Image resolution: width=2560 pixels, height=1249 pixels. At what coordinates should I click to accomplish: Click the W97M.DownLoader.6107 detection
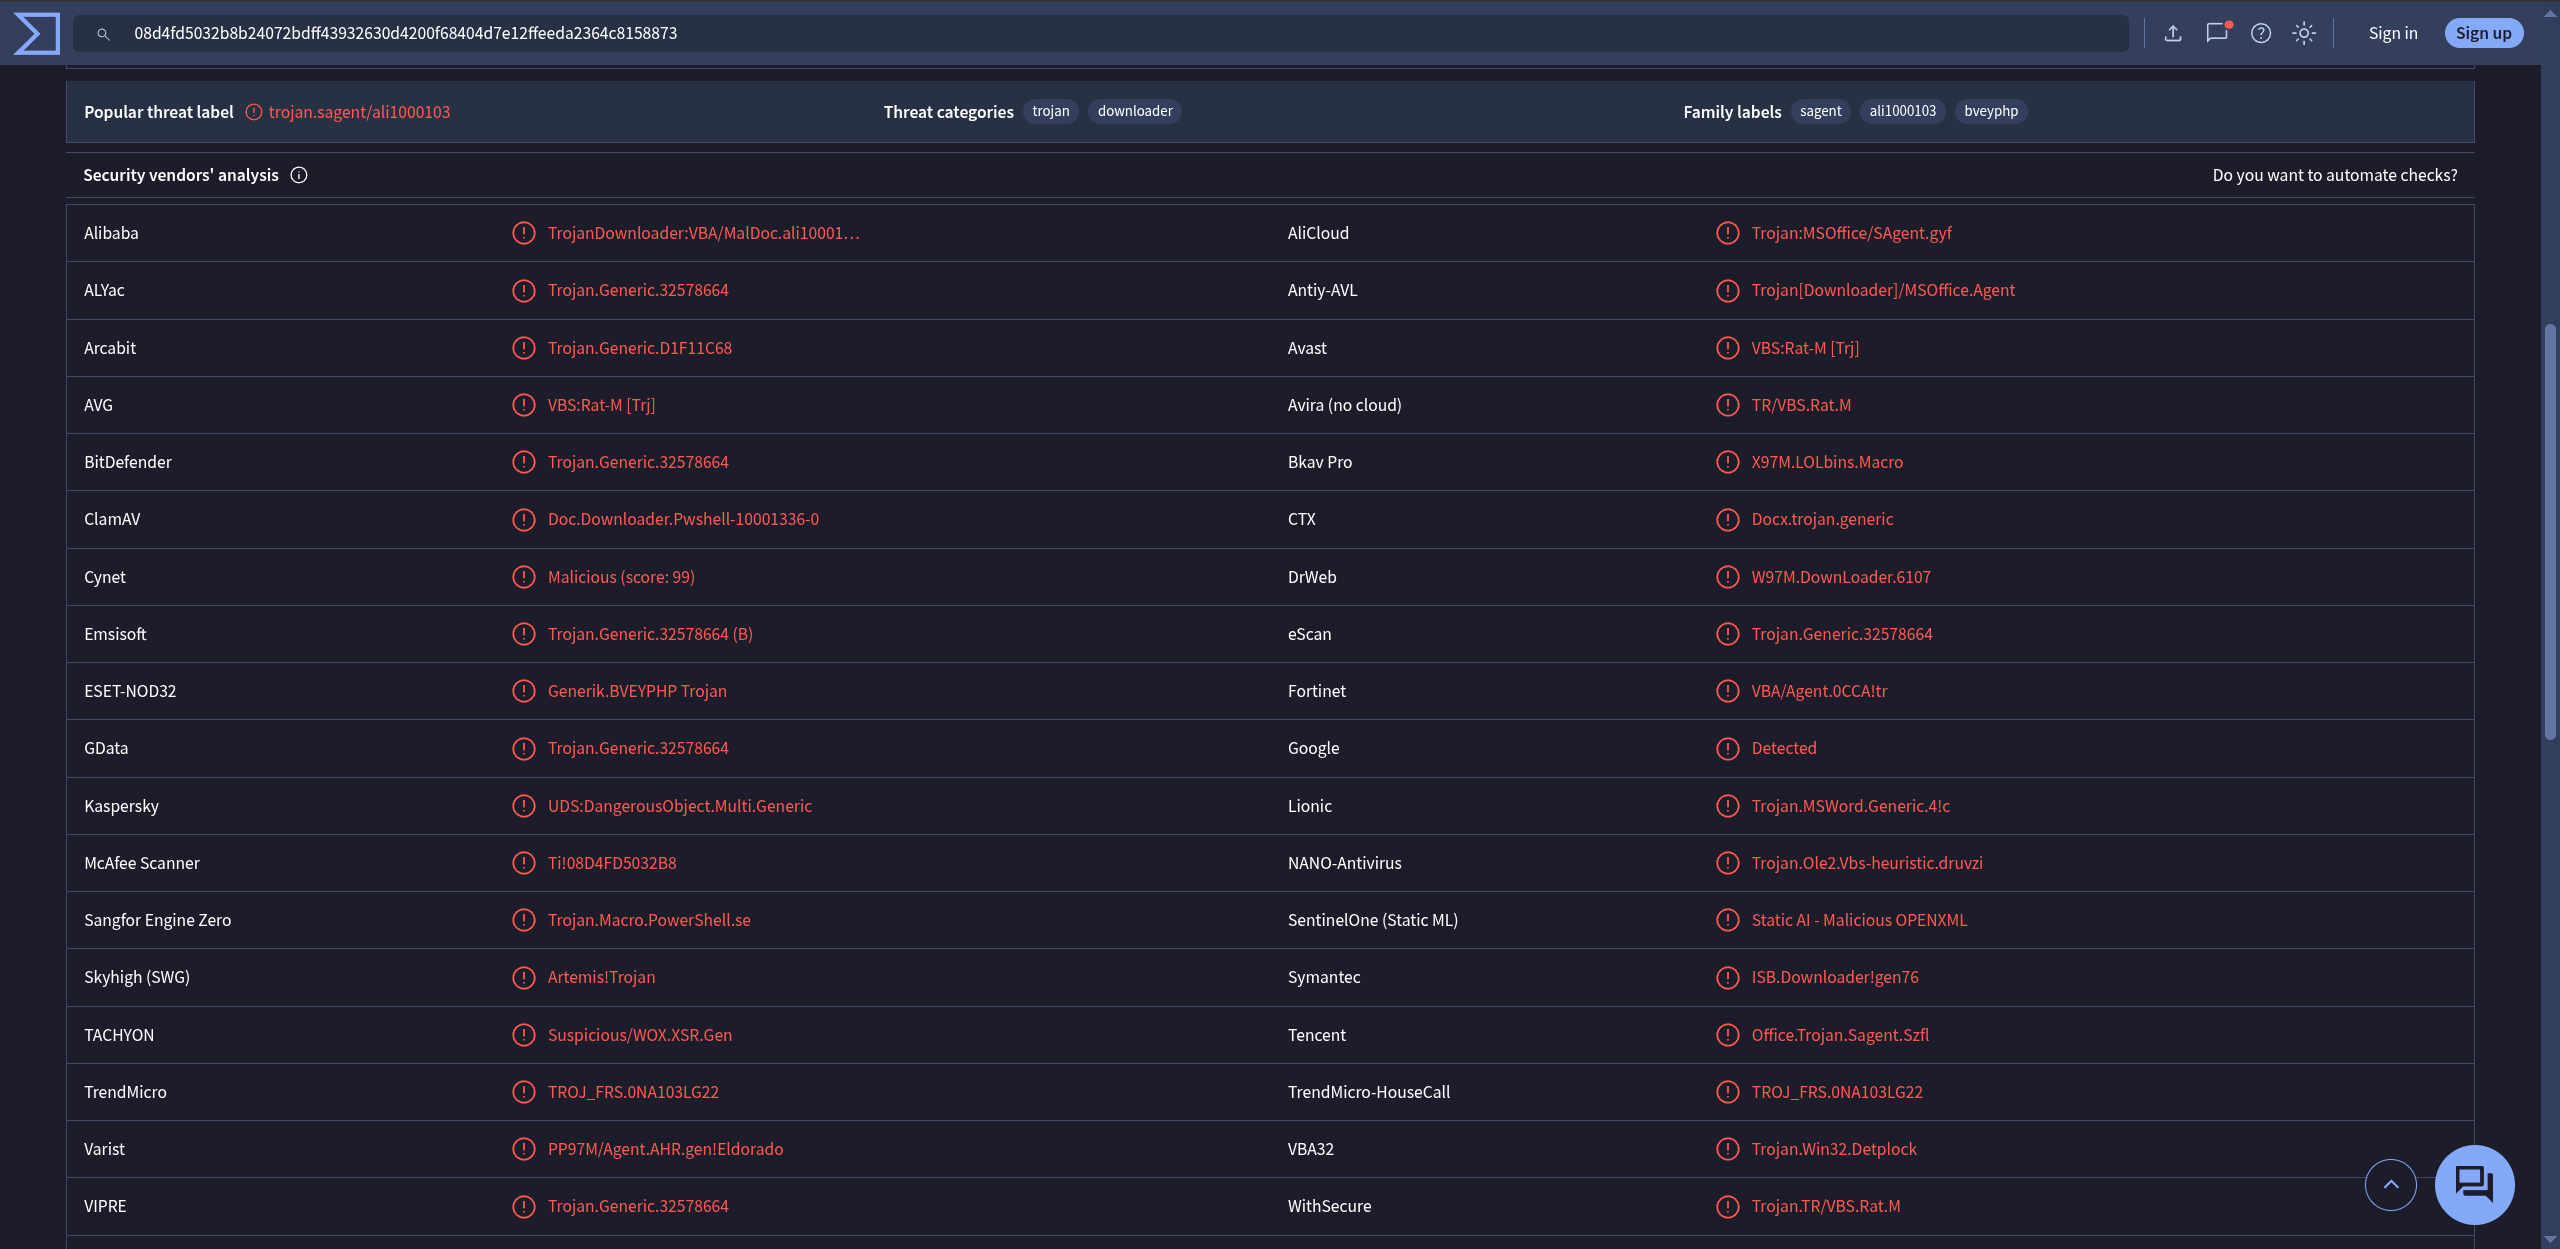click(1841, 577)
